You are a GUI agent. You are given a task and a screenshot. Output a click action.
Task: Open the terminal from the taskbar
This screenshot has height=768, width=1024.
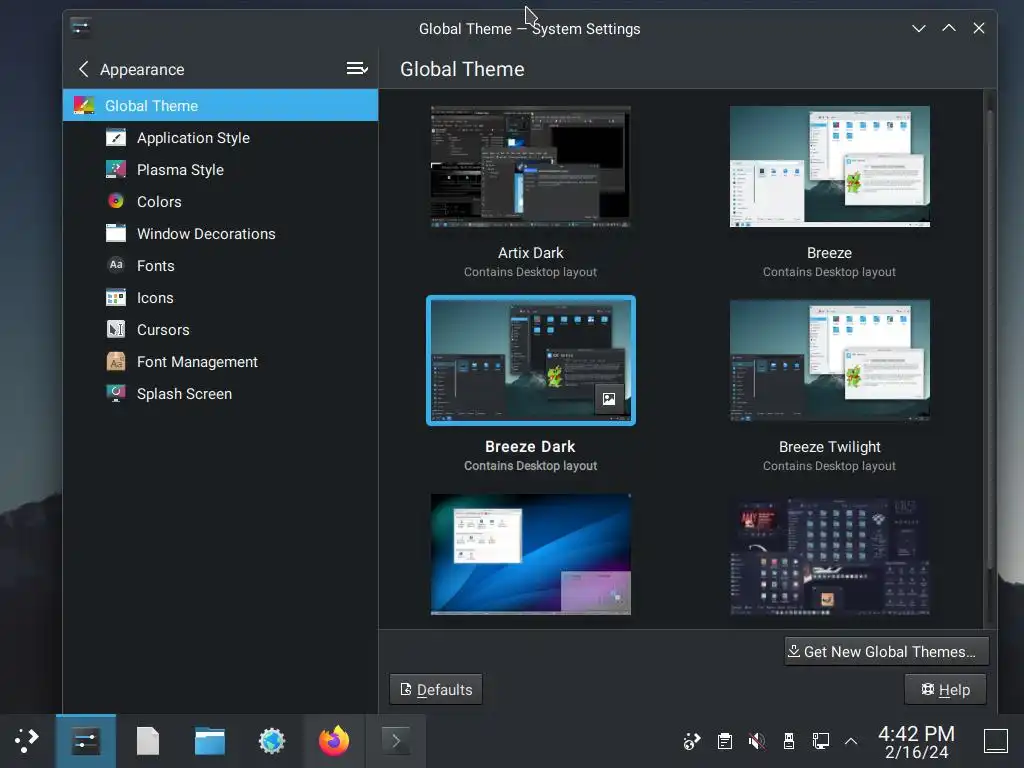click(396, 741)
